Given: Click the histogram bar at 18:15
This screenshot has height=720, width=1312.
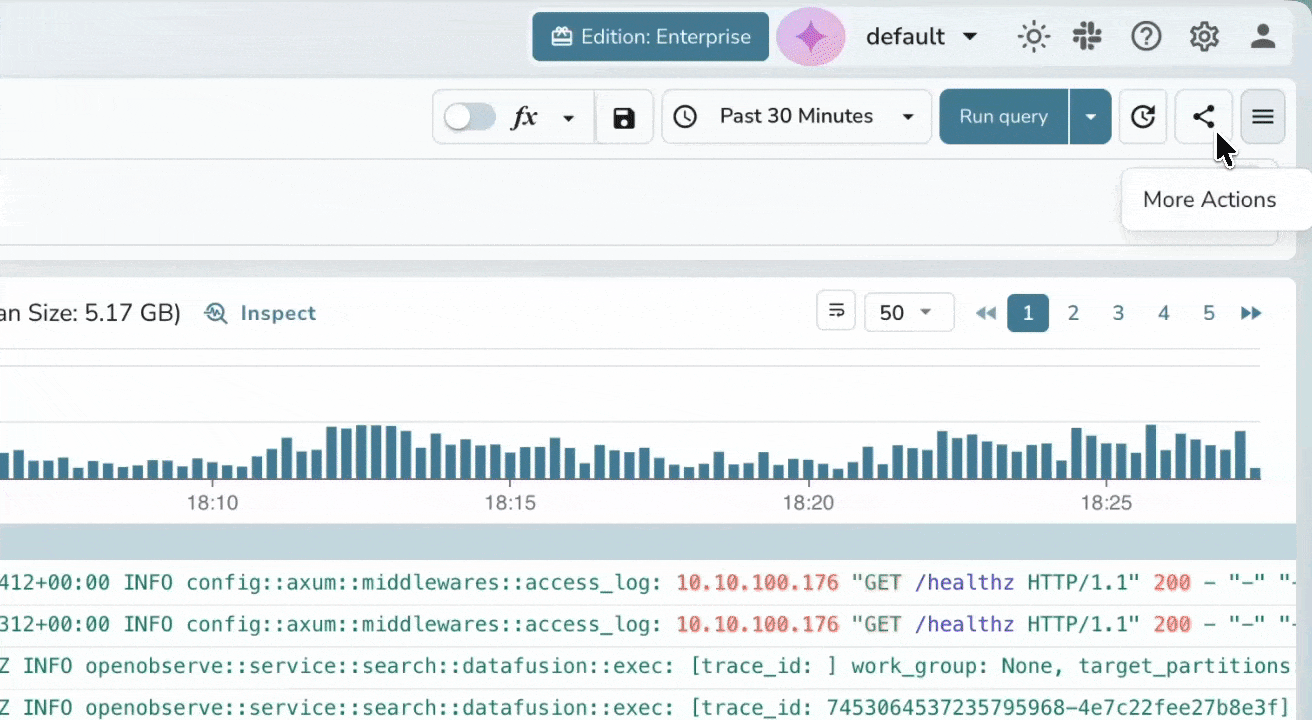Looking at the screenshot, I should pos(511,465).
